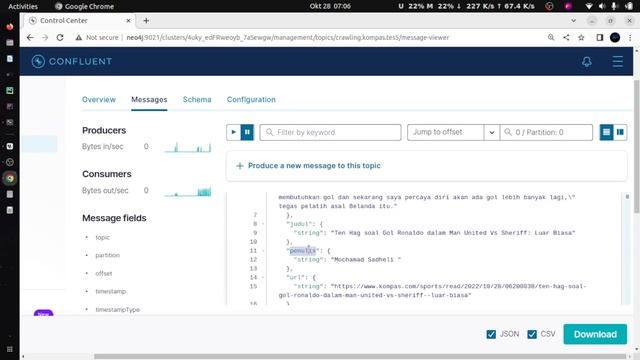
Task: Click the Confluent logo in header
Action: point(71,61)
